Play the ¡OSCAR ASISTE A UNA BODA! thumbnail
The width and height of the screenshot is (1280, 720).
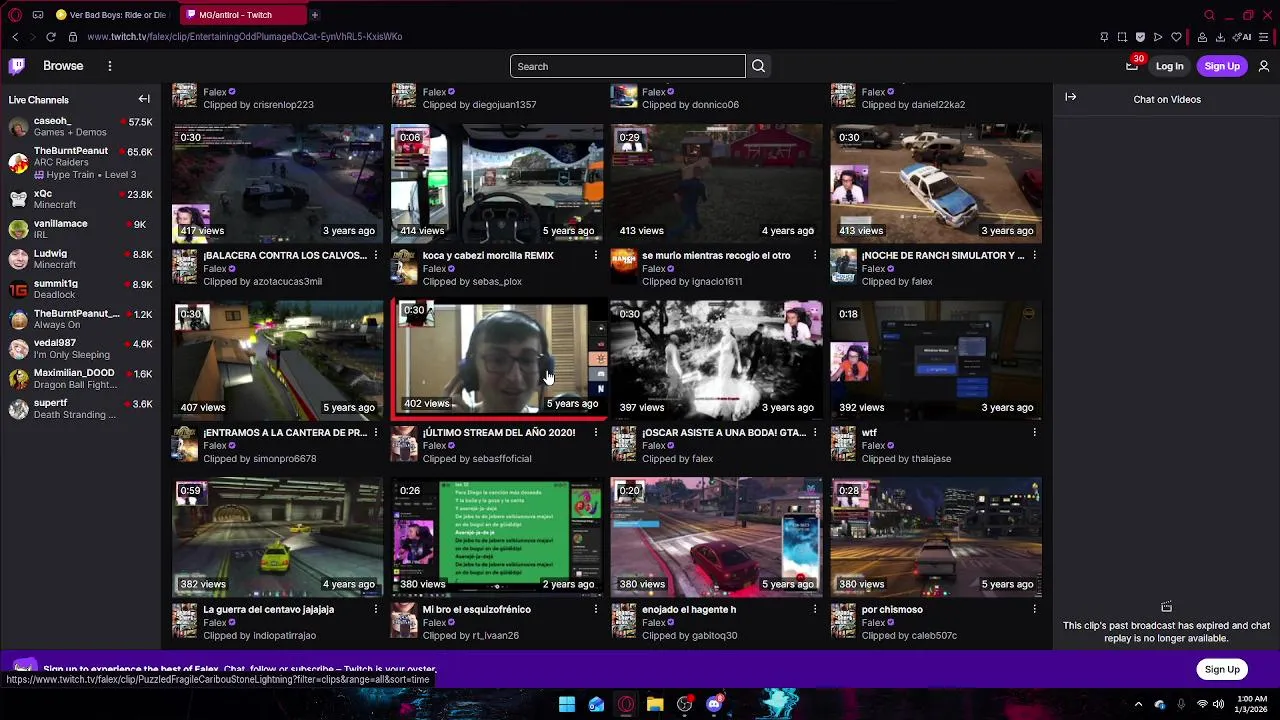pos(716,360)
